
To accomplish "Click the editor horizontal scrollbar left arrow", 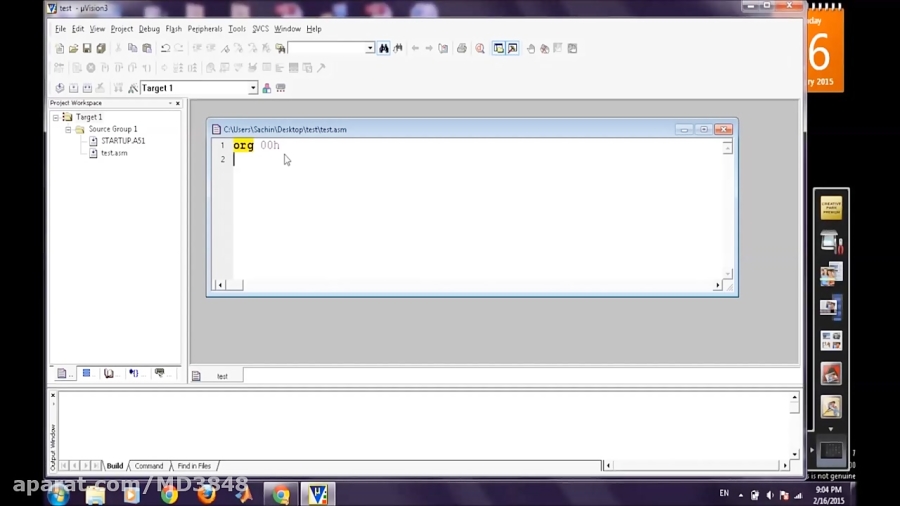I will pos(220,285).
